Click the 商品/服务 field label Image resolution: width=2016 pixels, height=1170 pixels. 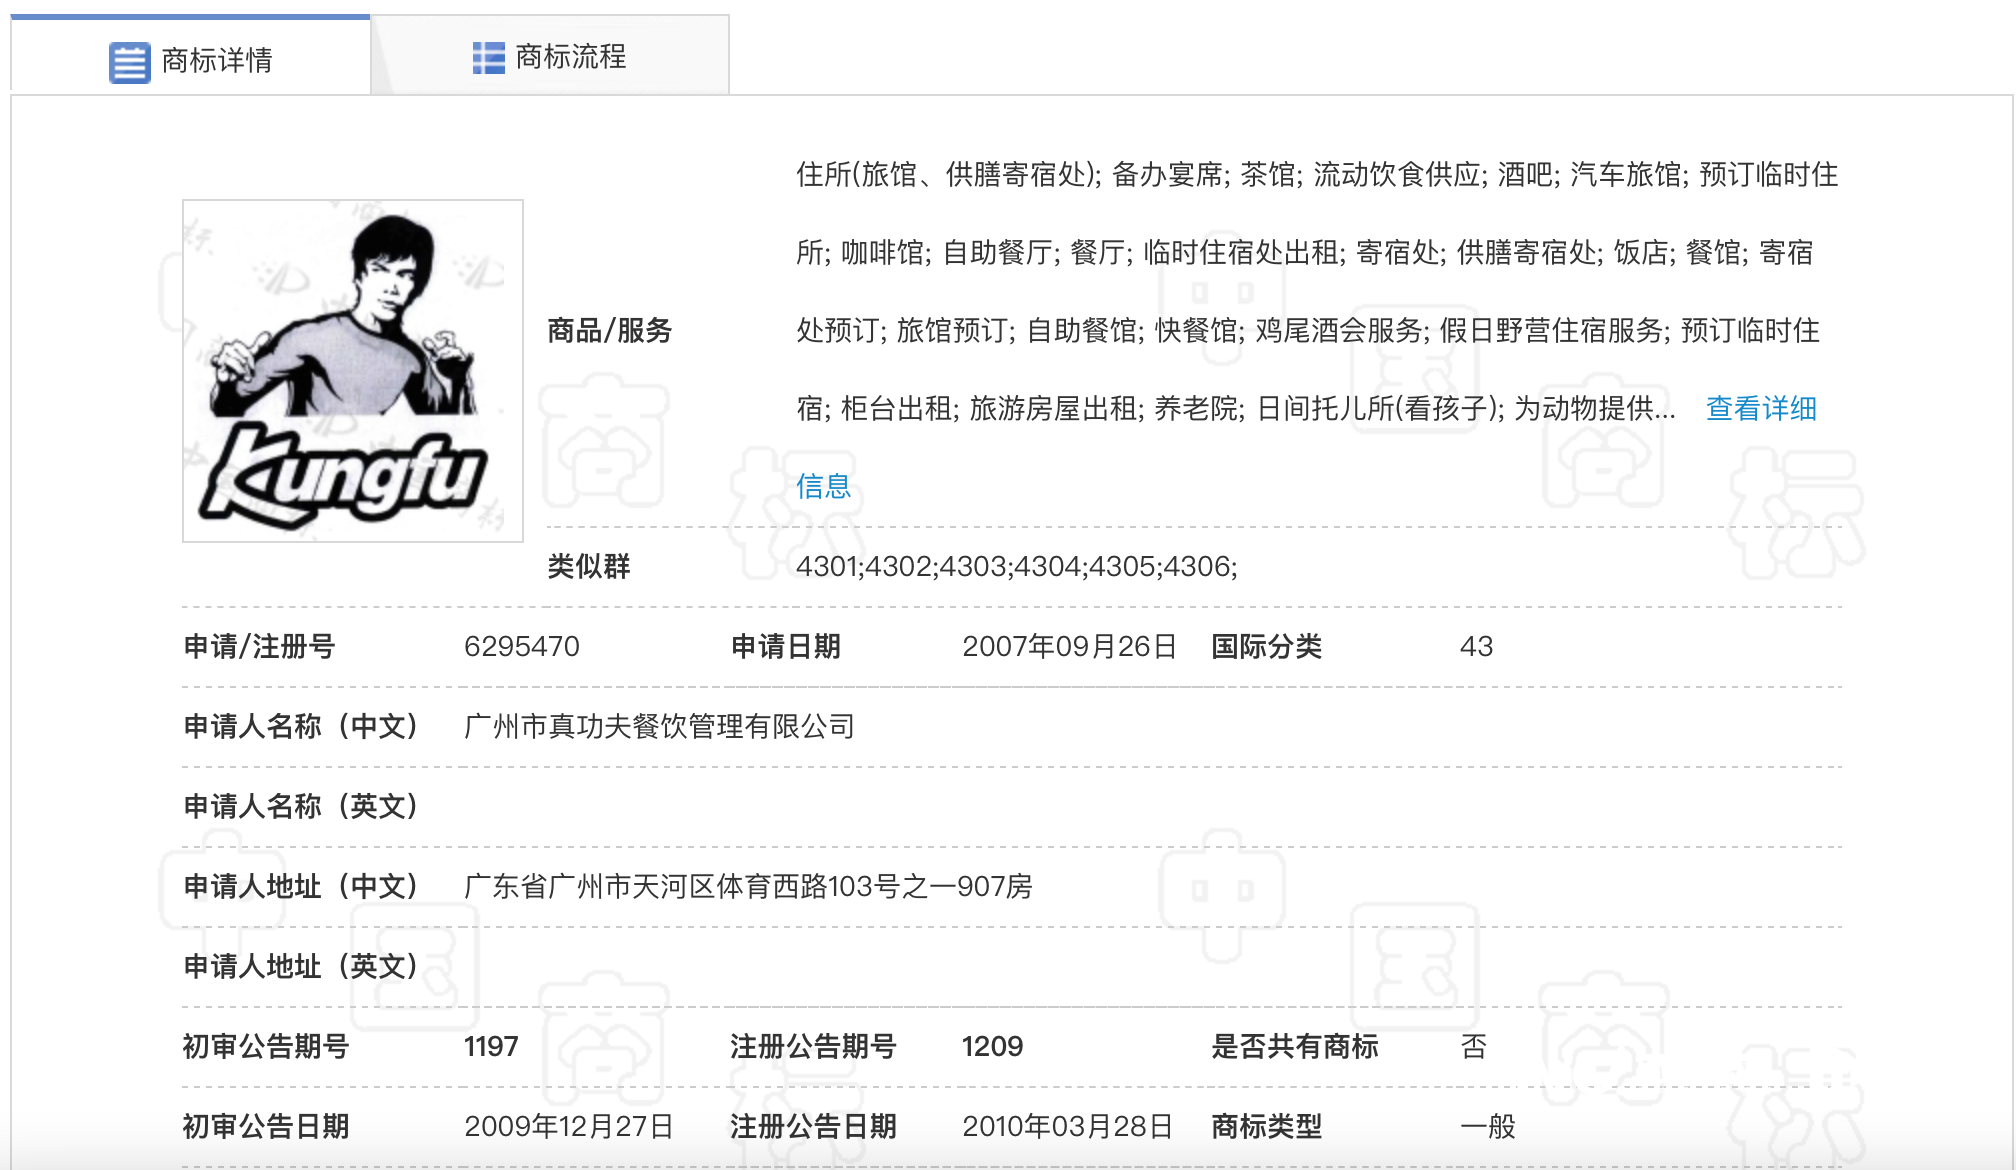coord(610,331)
